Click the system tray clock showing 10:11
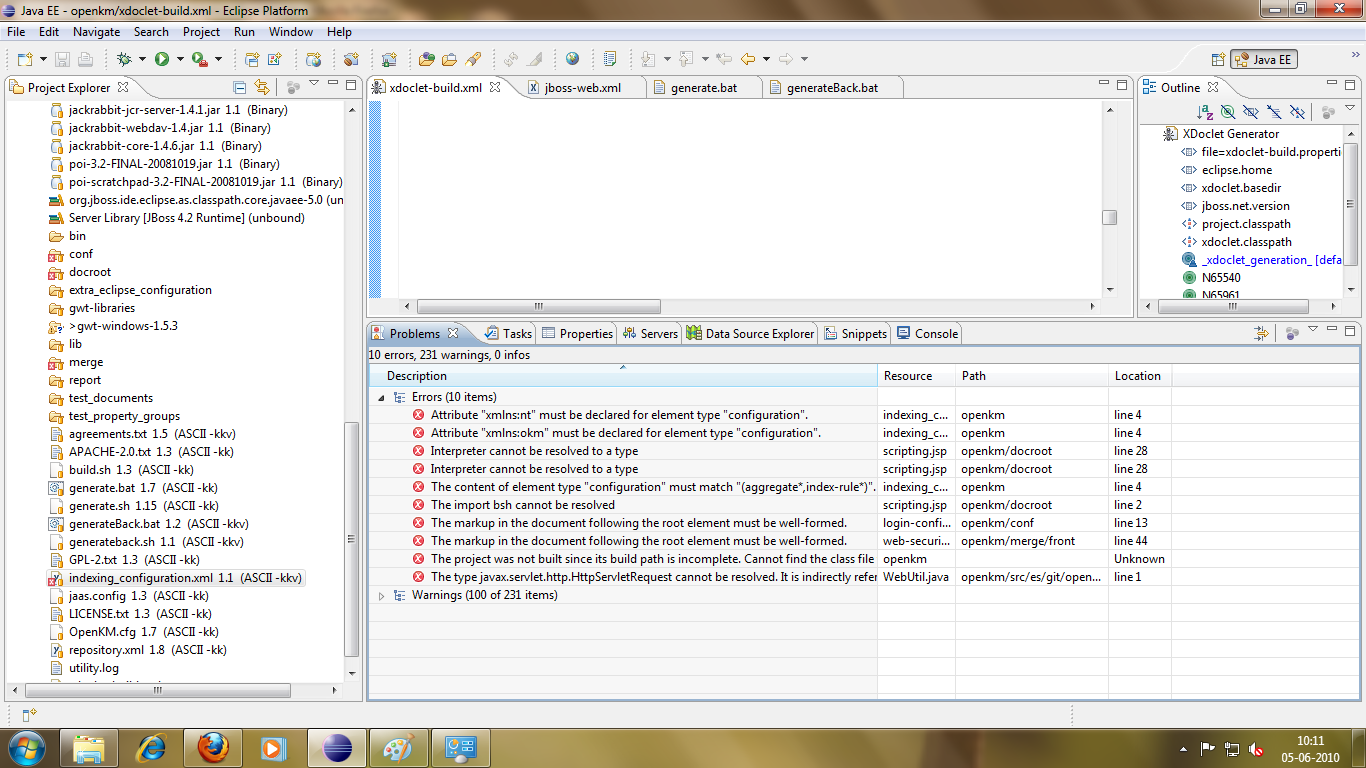This screenshot has width=1366, height=768. click(x=1310, y=741)
